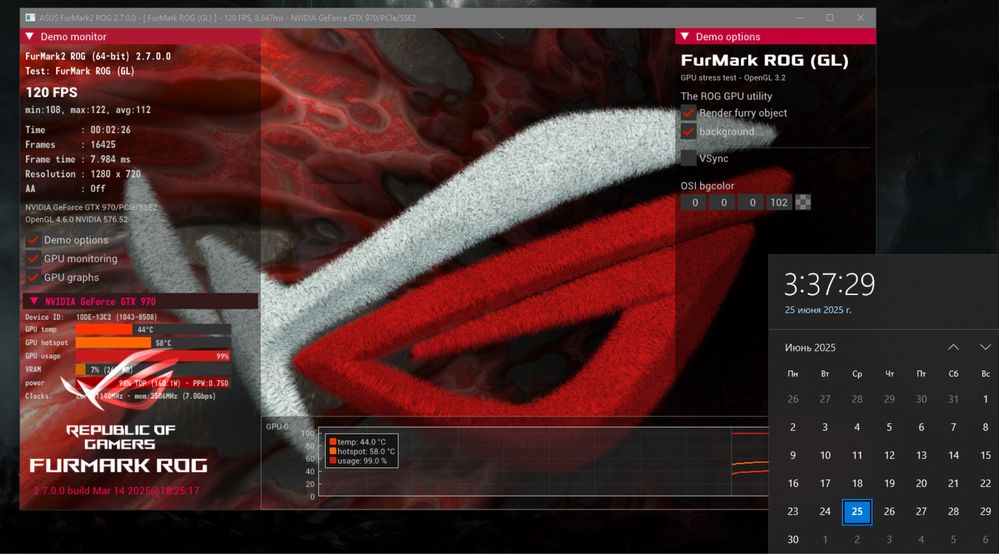Select June 1 in the calendar

click(985, 399)
